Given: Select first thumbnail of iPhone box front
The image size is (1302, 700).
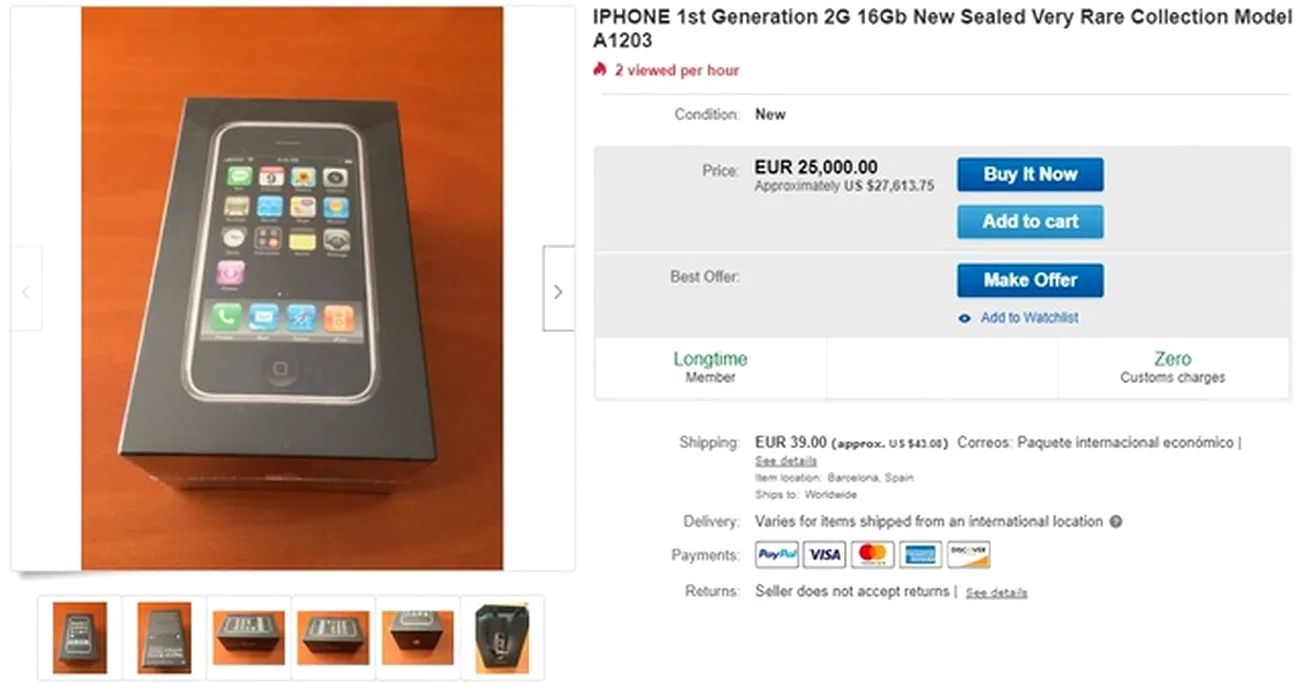Looking at the screenshot, I should [80, 638].
